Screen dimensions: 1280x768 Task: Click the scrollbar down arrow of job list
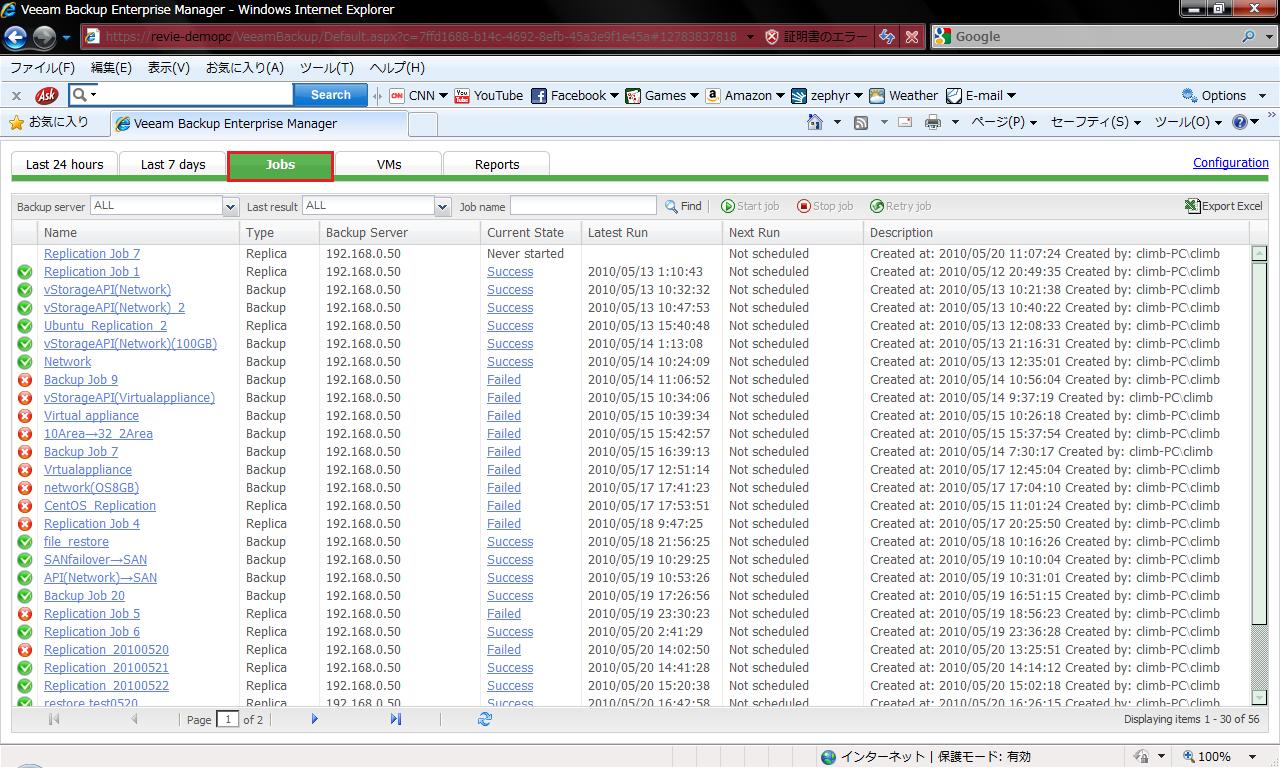click(x=1260, y=698)
